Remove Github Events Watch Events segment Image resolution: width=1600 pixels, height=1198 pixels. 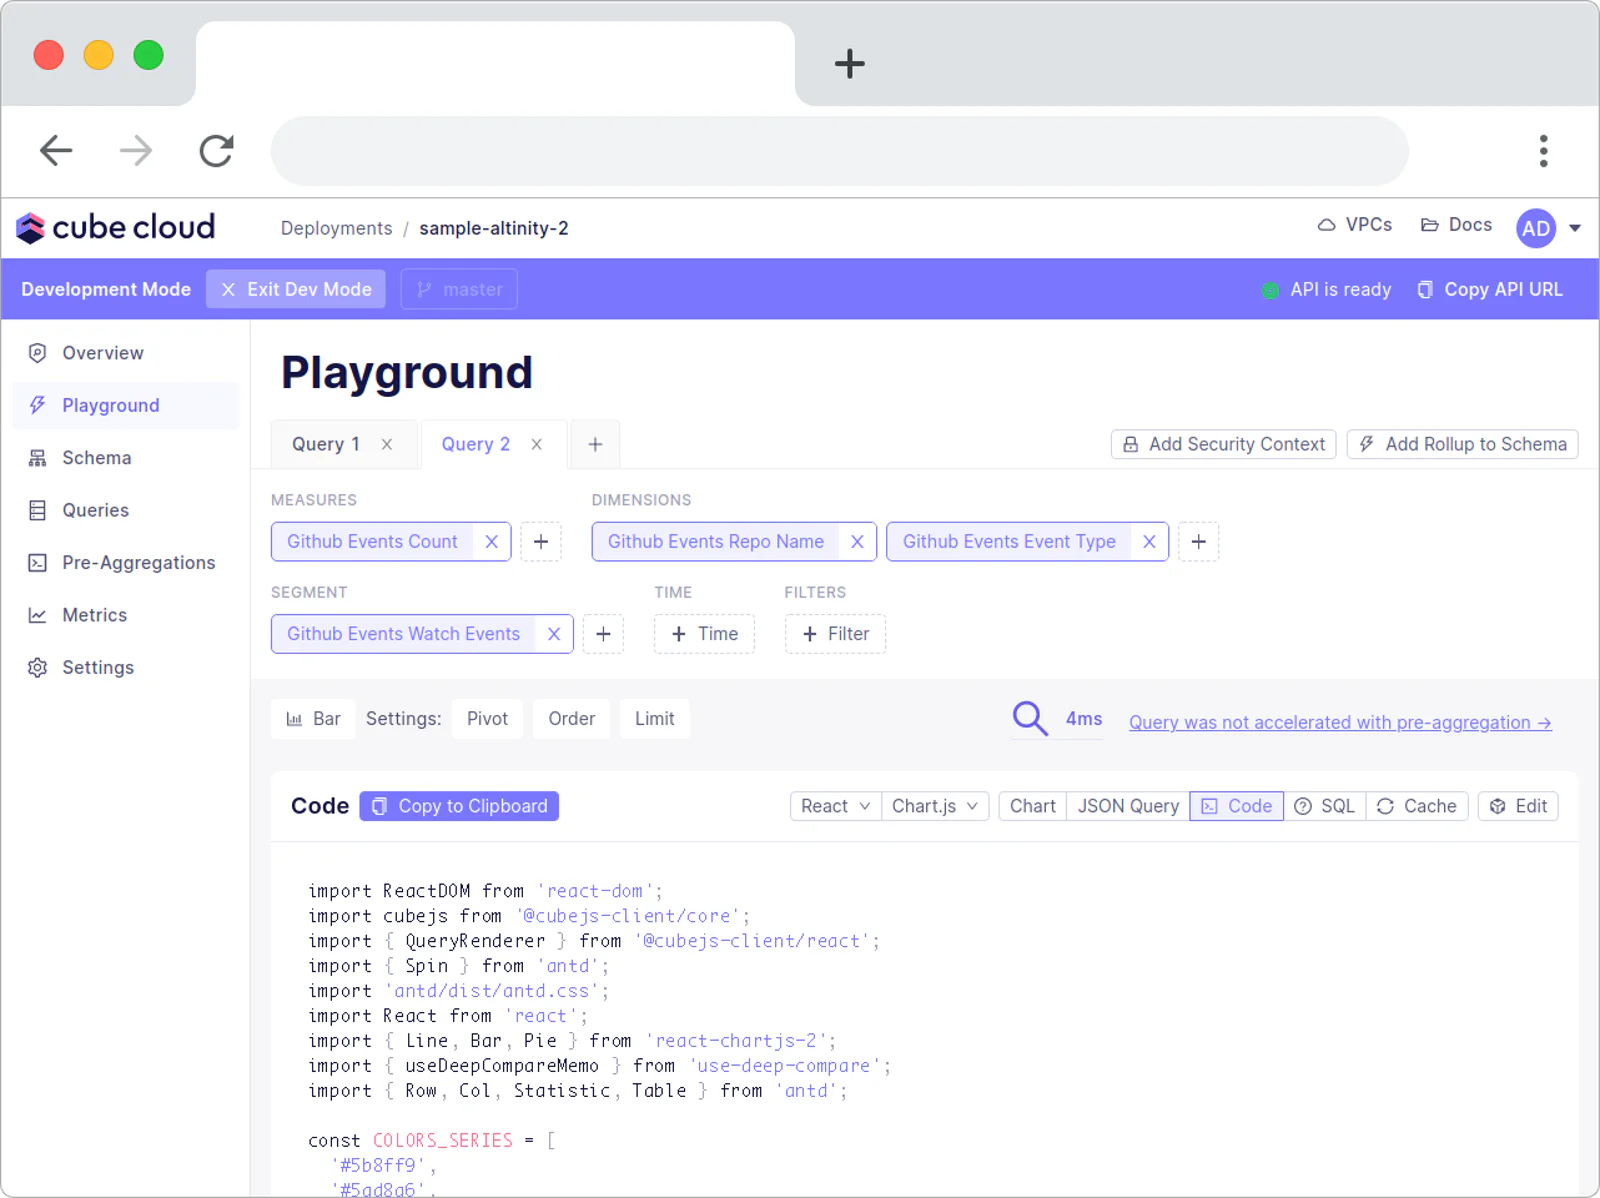(x=554, y=634)
